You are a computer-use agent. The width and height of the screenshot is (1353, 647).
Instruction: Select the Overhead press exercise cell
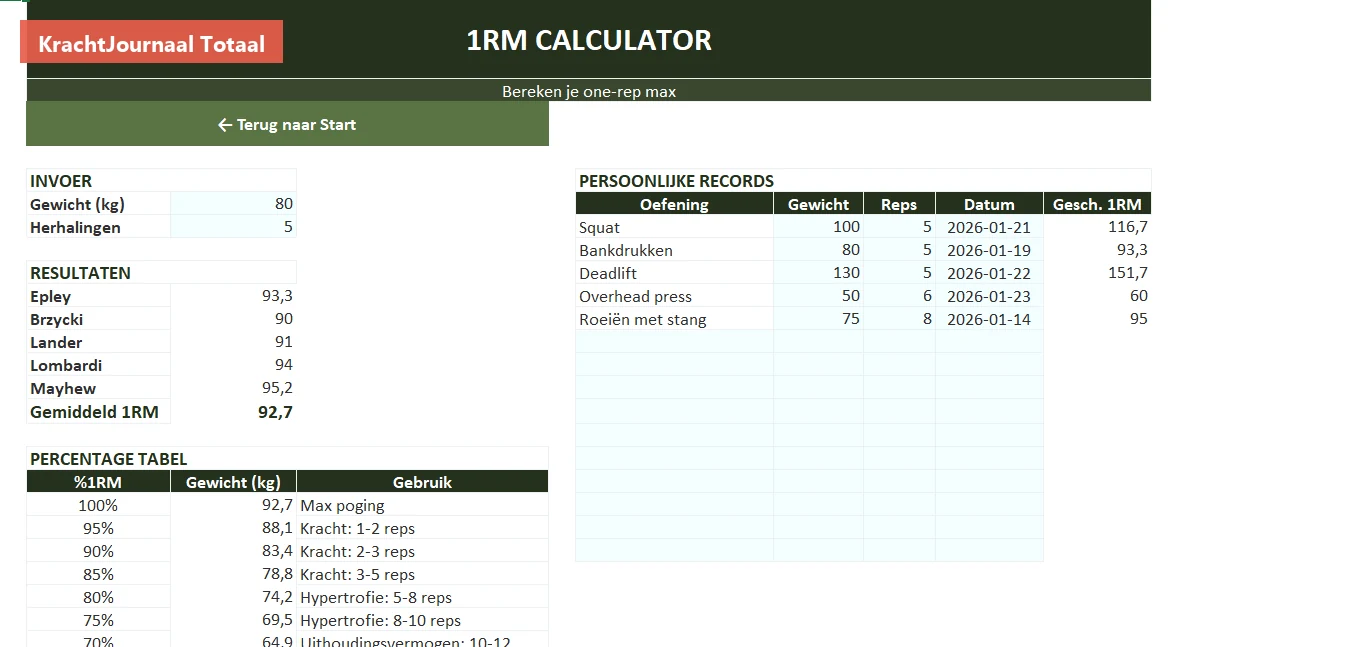(x=674, y=296)
